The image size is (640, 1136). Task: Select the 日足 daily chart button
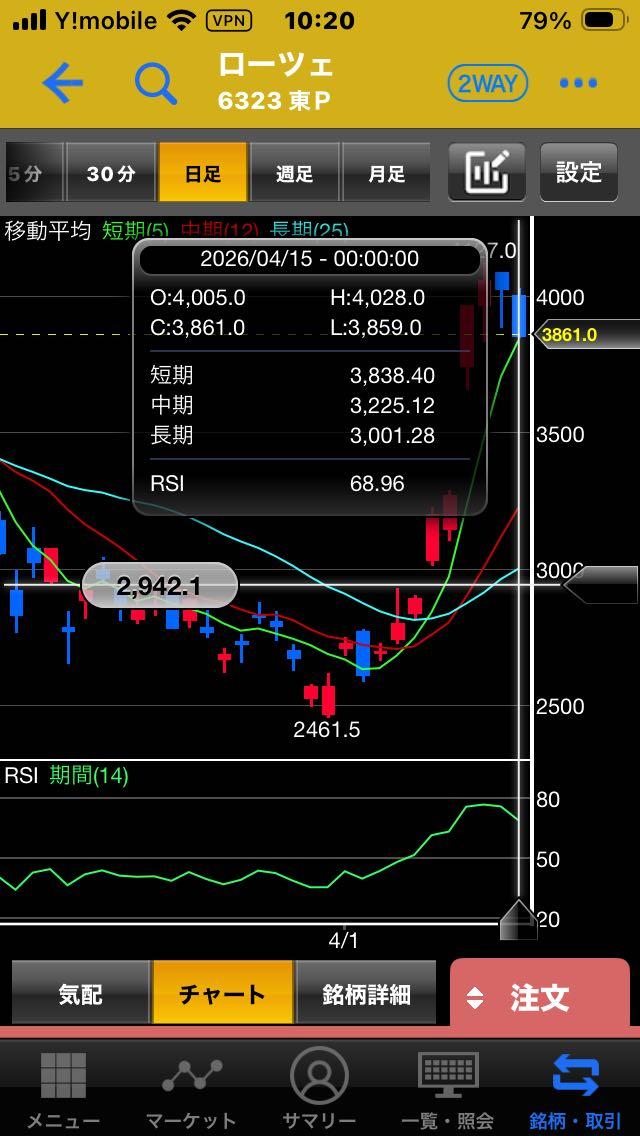pos(202,173)
